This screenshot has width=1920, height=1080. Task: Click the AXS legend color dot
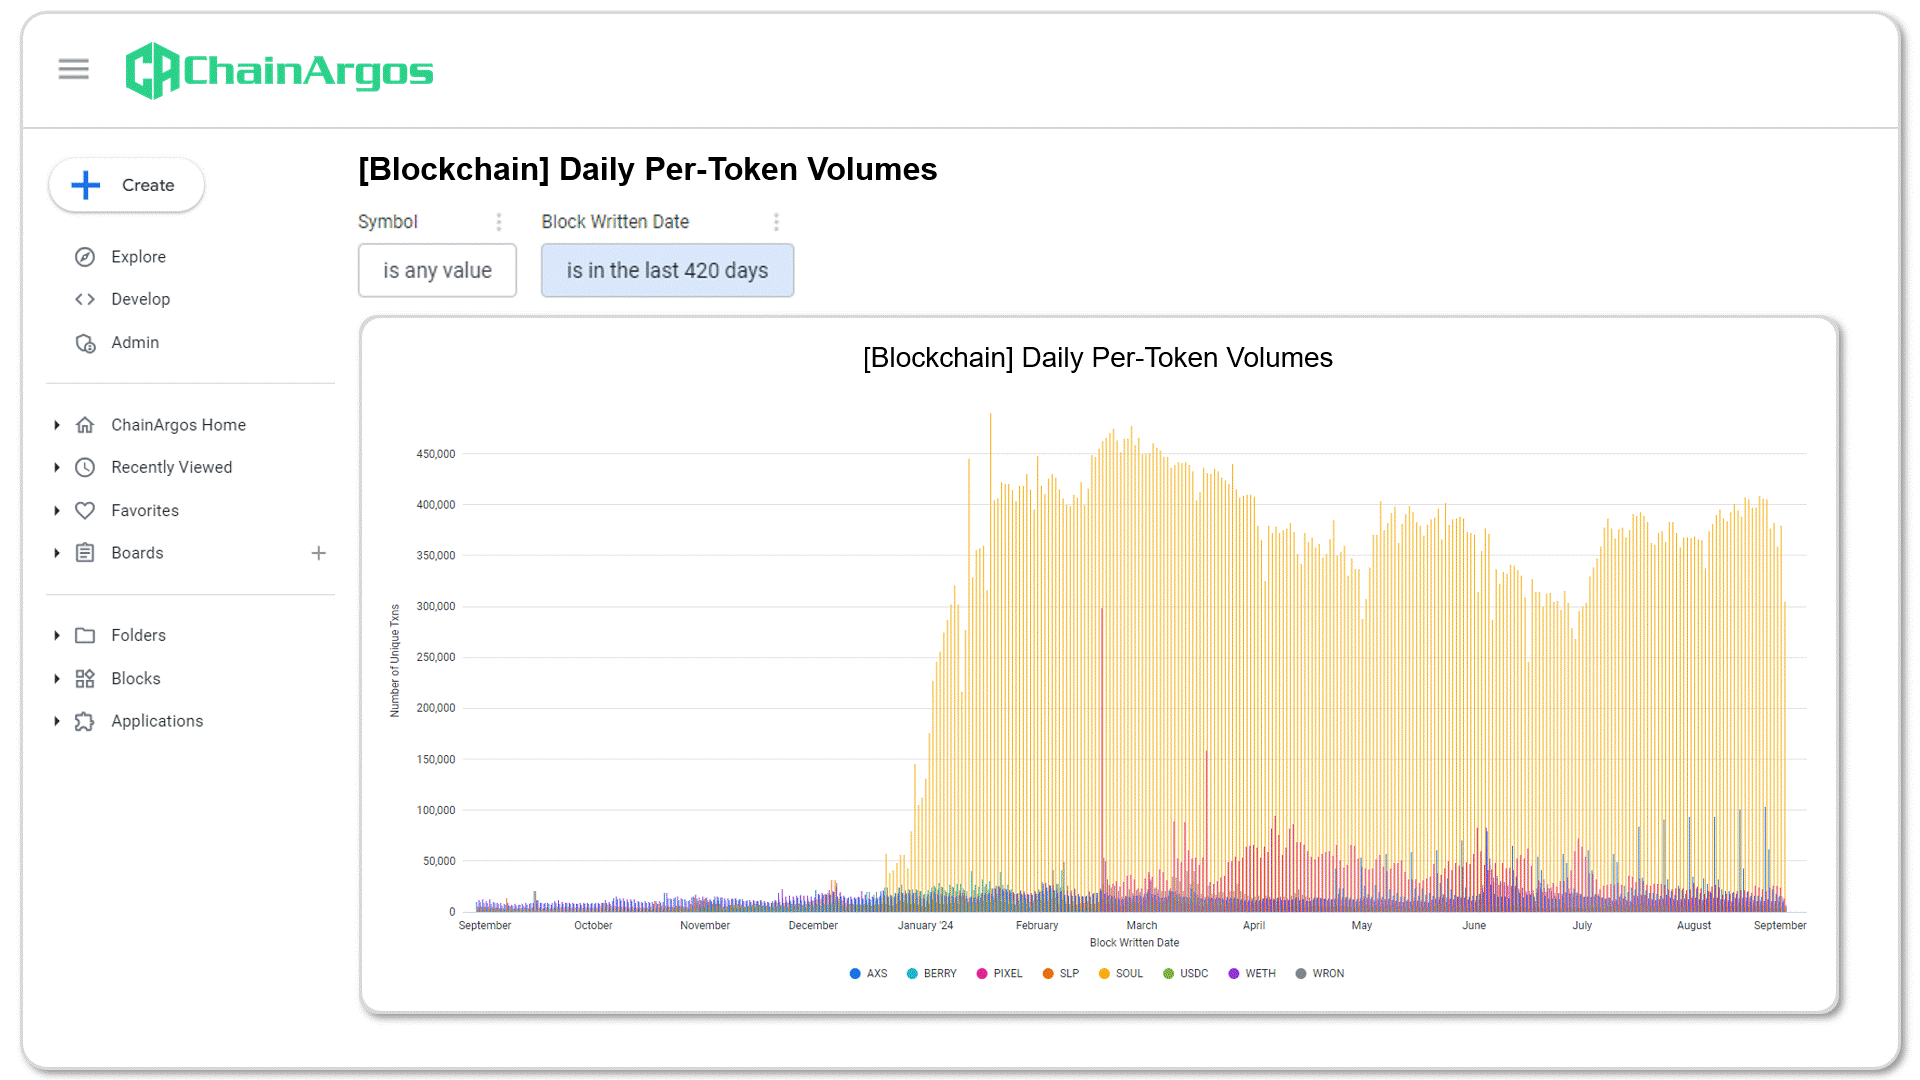click(x=855, y=974)
